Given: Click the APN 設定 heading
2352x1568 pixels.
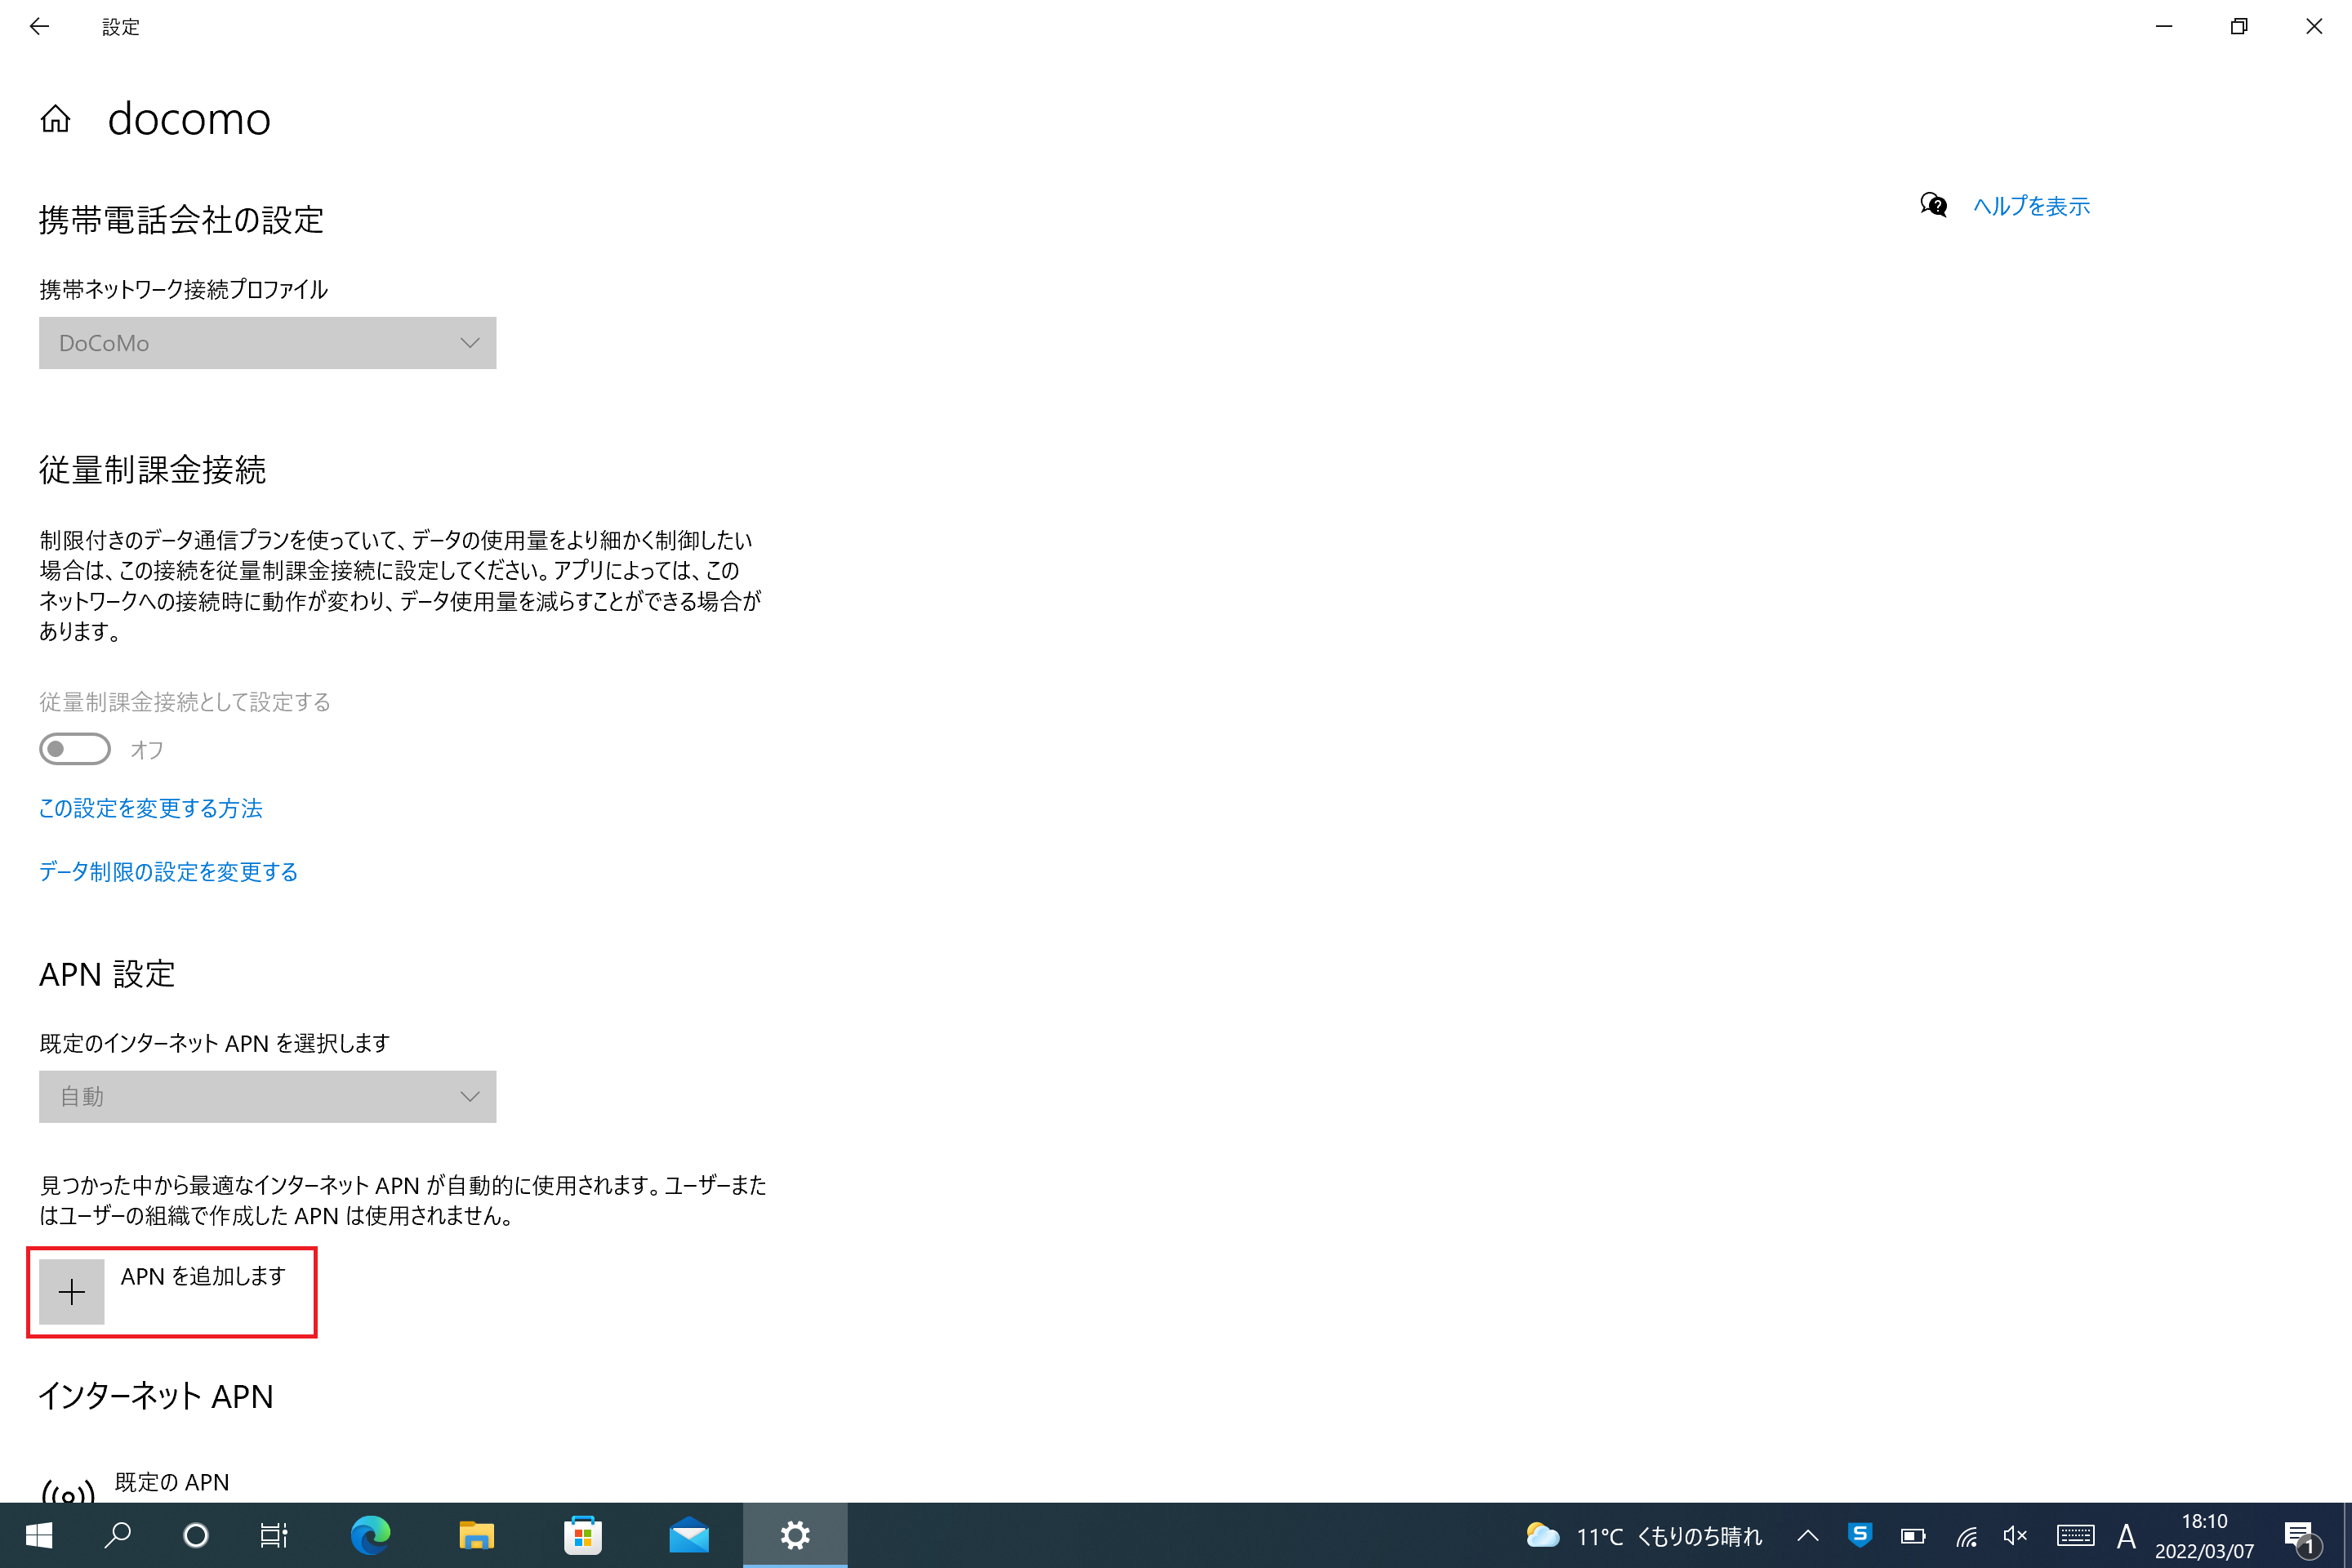Looking at the screenshot, I should pyautogui.click(x=107, y=974).
